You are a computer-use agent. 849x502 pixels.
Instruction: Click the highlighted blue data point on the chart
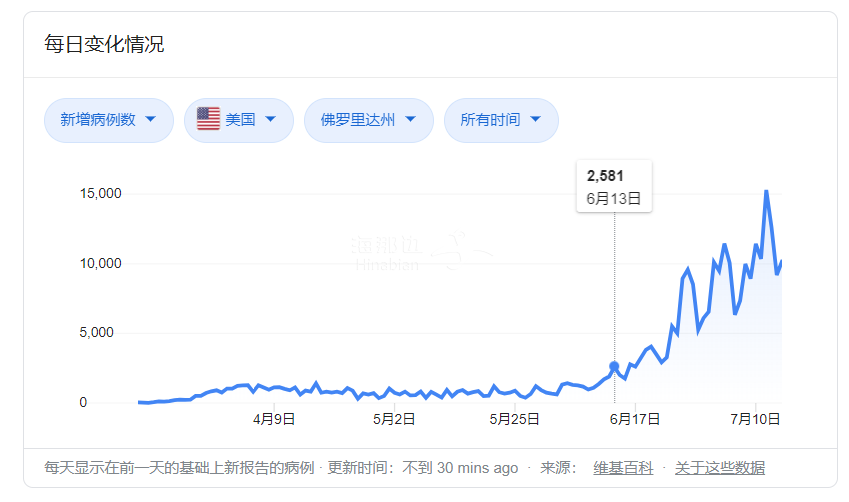pyautogui.click(x=614, y=367)
